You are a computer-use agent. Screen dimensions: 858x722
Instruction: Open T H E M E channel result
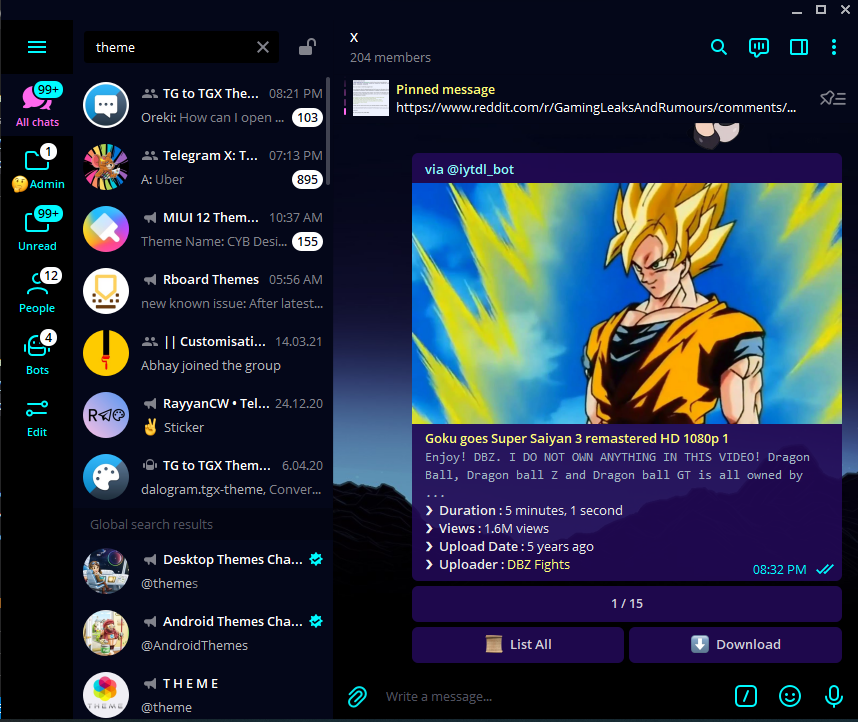tap(202, 695)
